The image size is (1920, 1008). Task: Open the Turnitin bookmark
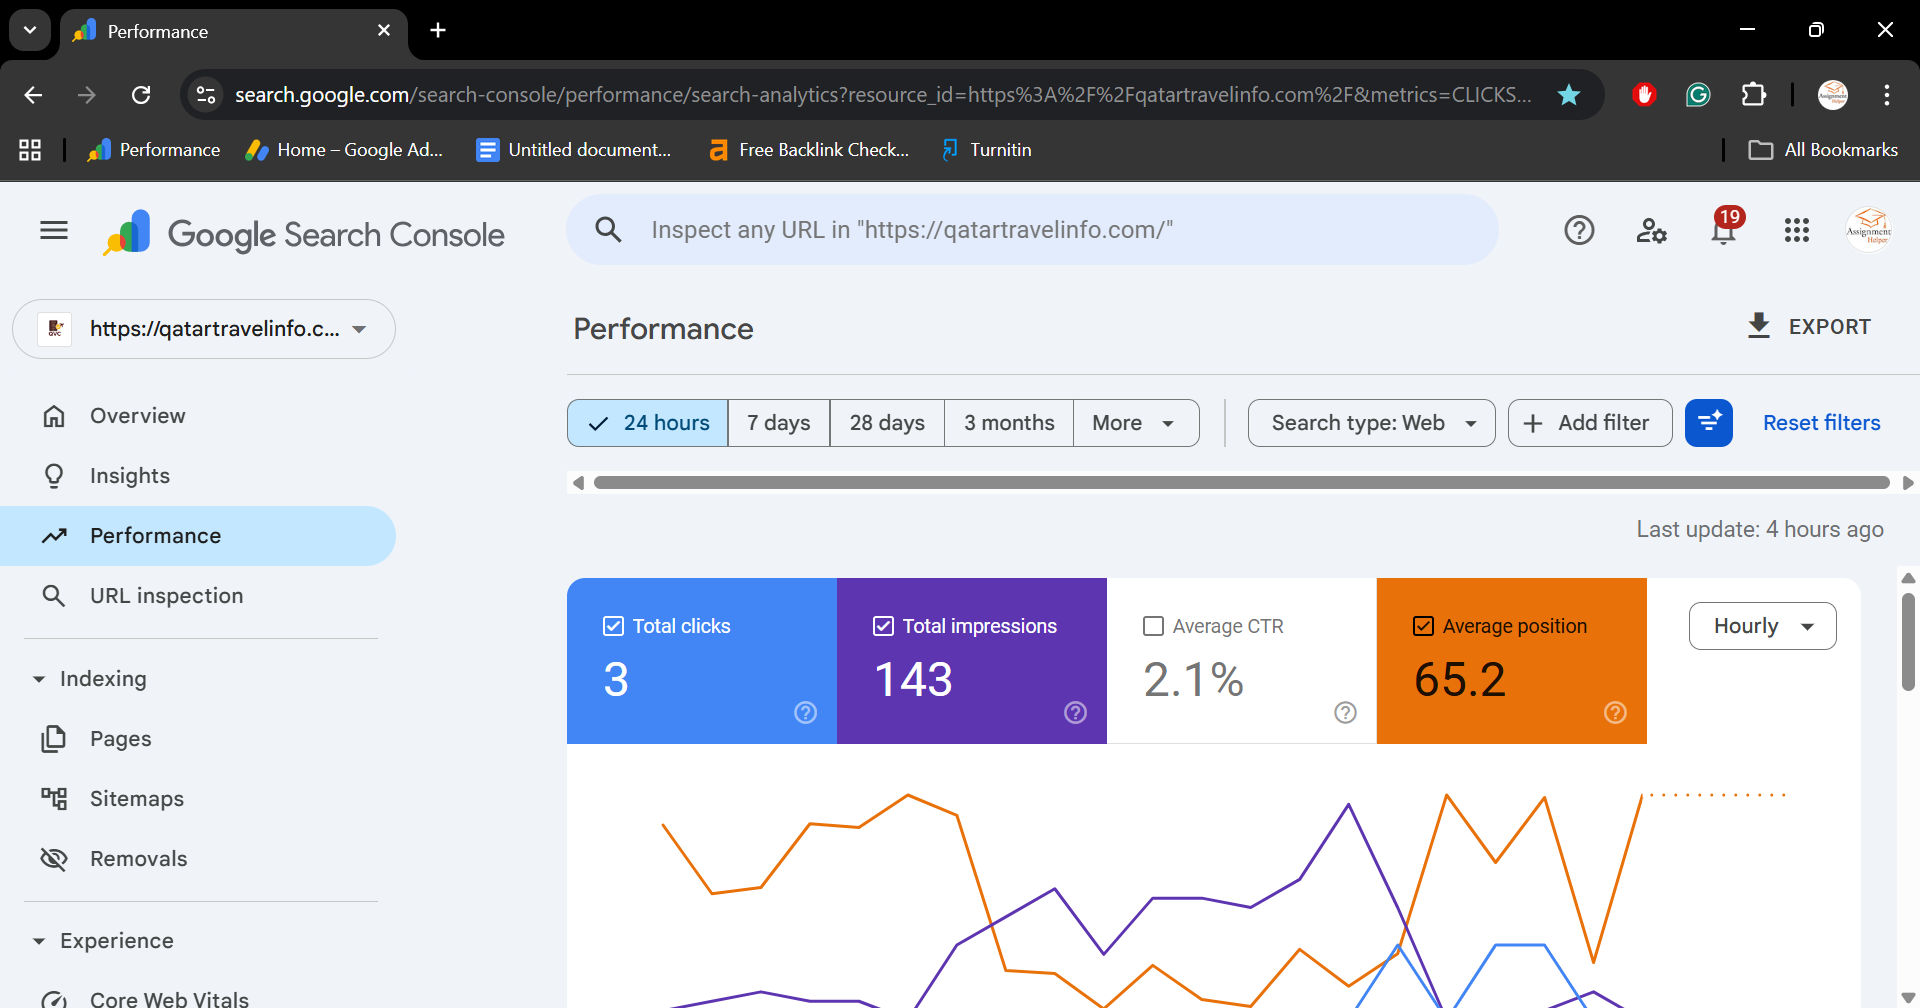coord(986,150)
